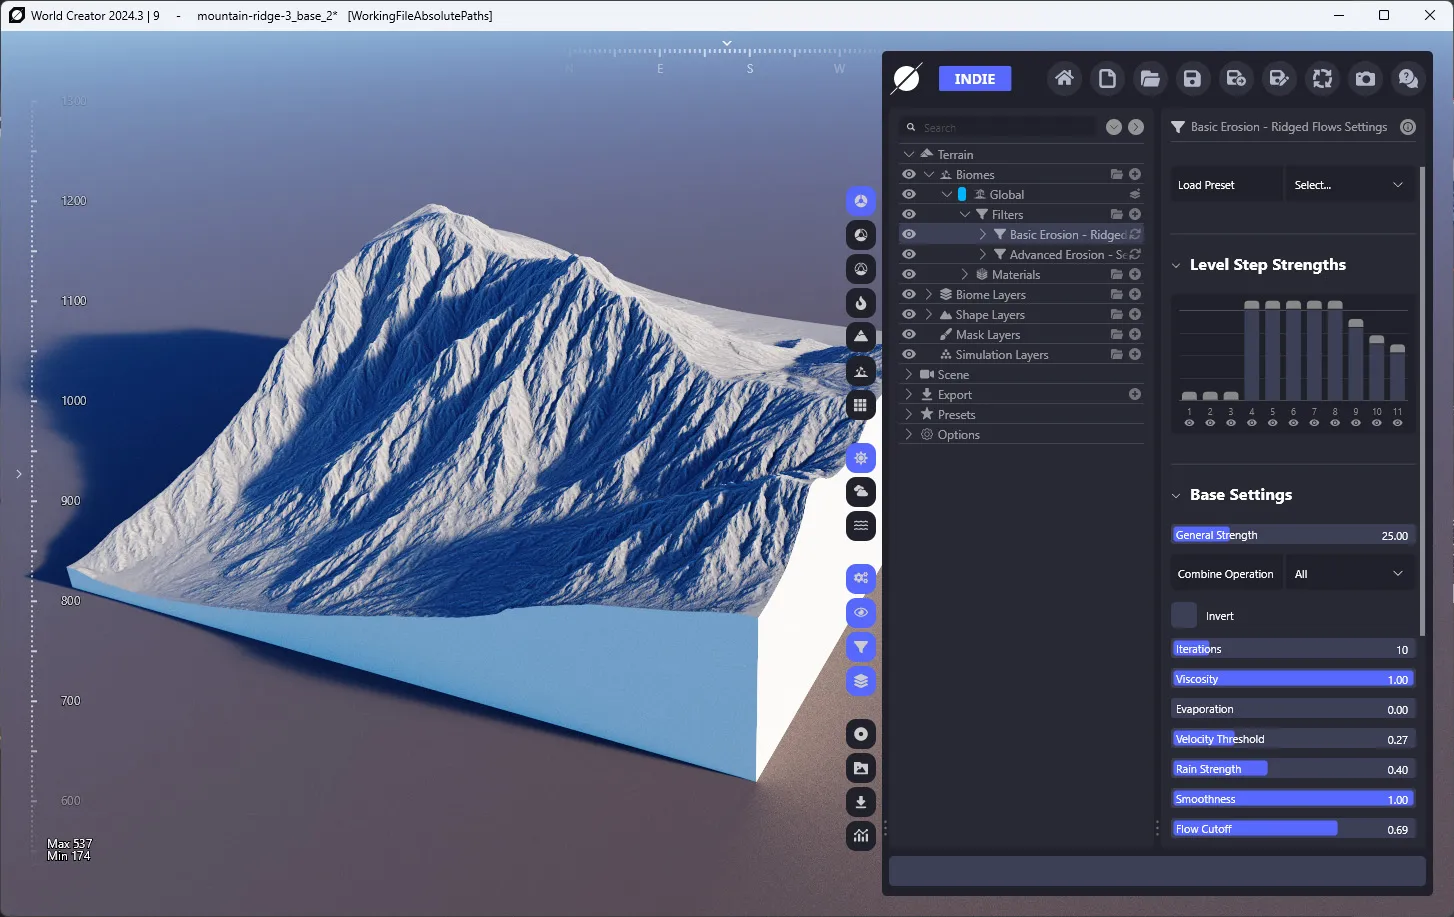Take a screenshot with the camera icon
Image resolution: width=1454 pixels, height=917 pixels.
tap(1365, 78)
